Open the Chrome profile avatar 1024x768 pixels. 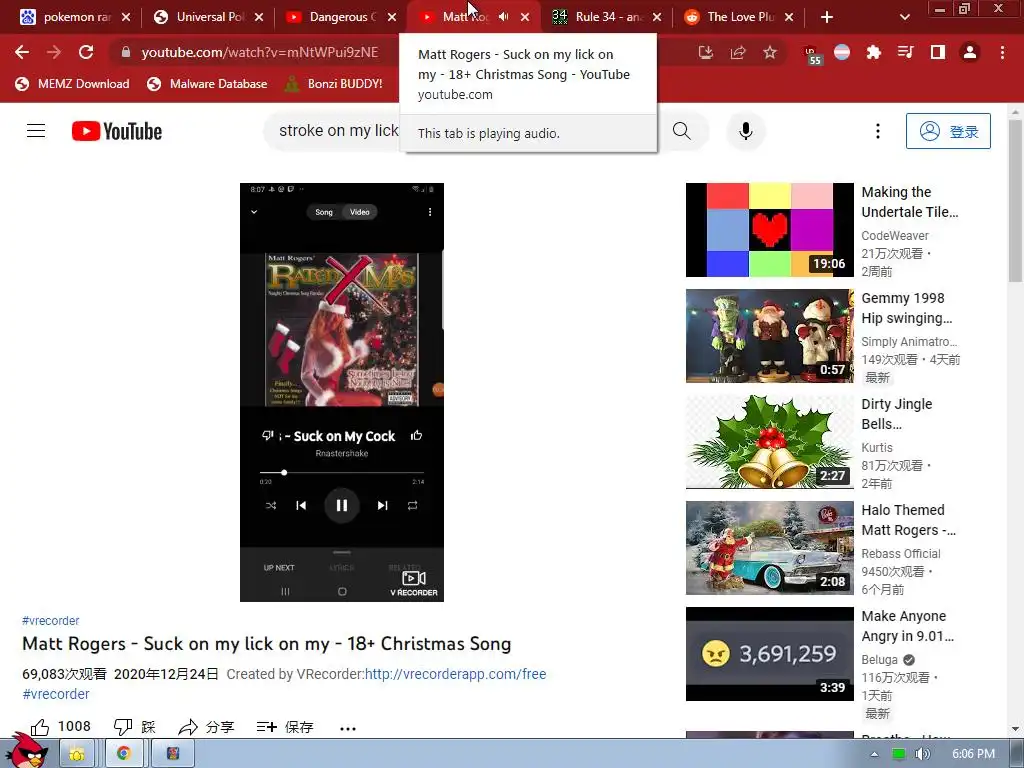(970, 52)
